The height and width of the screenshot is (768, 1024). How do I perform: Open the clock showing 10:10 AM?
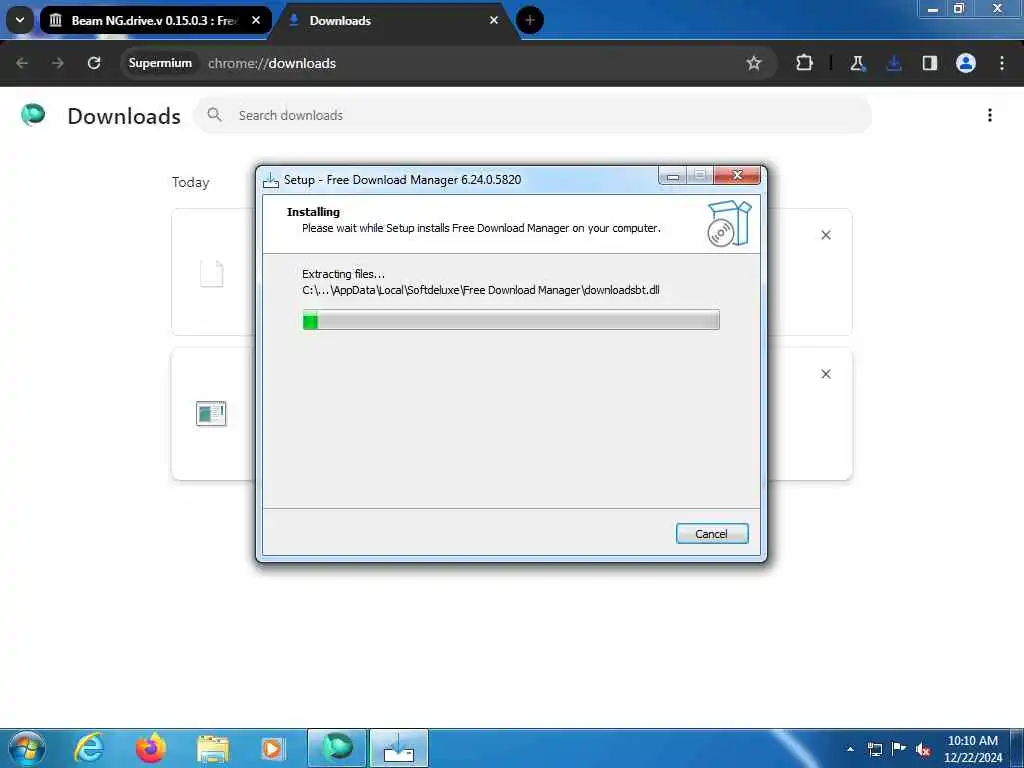[972, 748]
